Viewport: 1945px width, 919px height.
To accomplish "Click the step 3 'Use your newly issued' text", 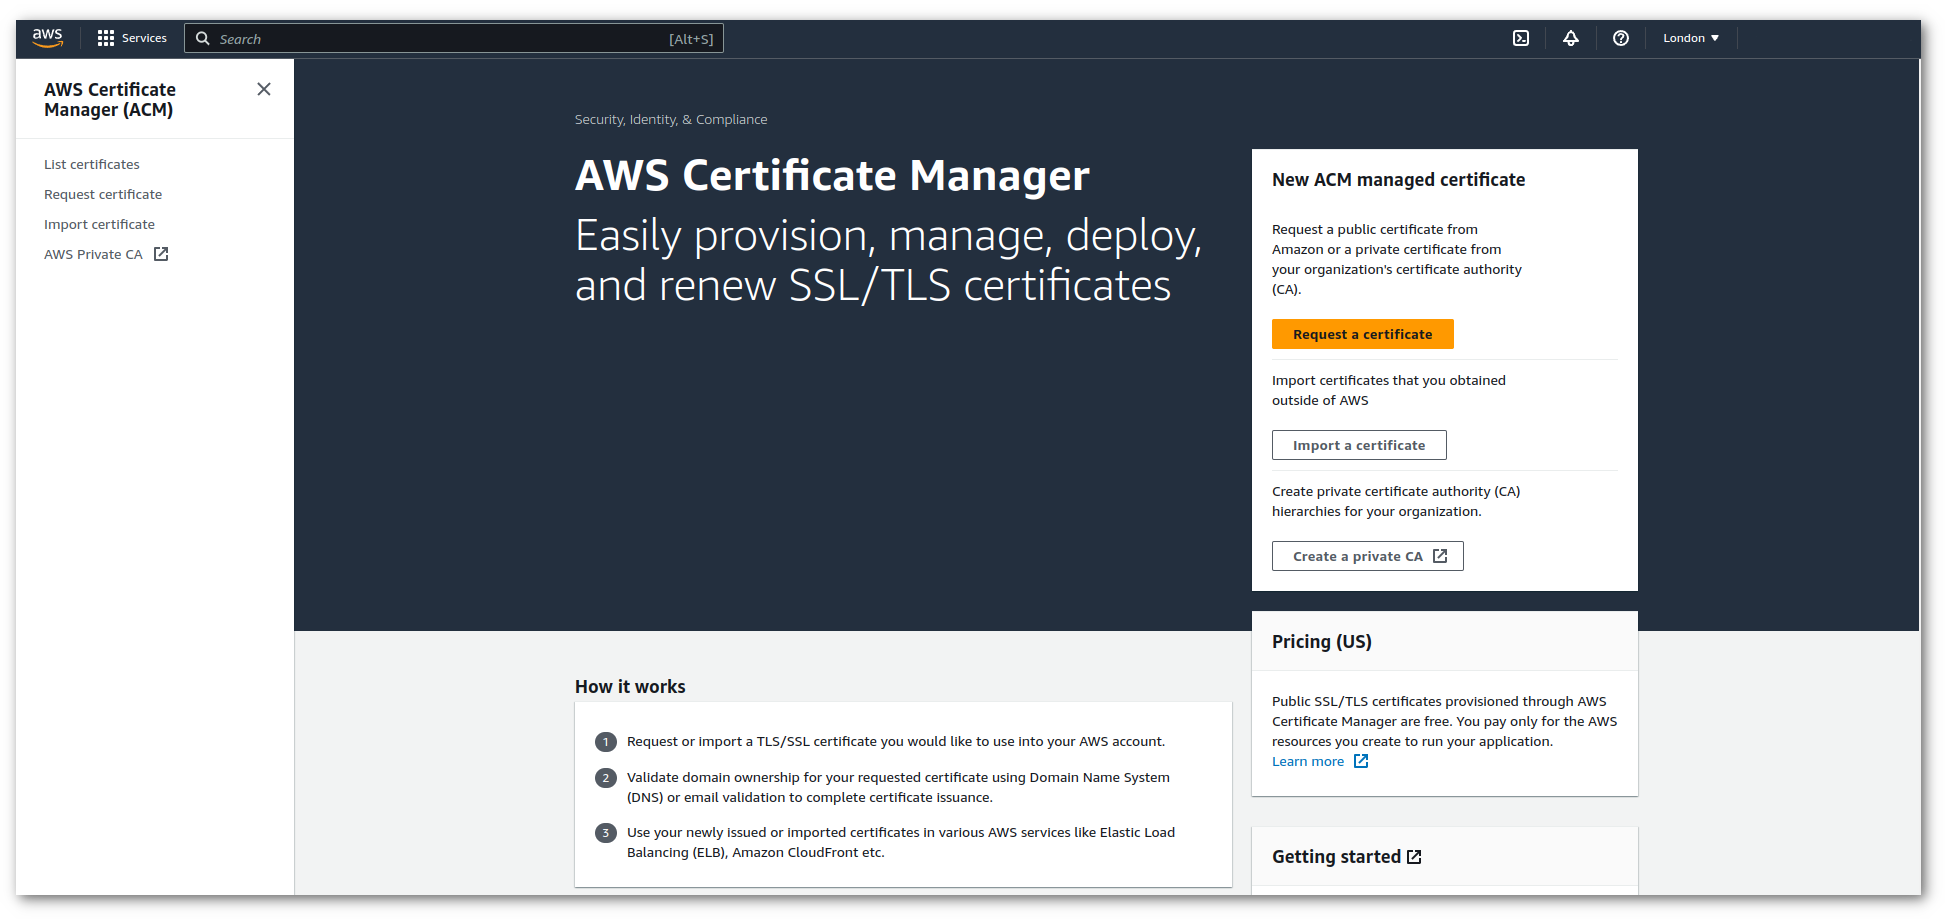I will (901, 842).
